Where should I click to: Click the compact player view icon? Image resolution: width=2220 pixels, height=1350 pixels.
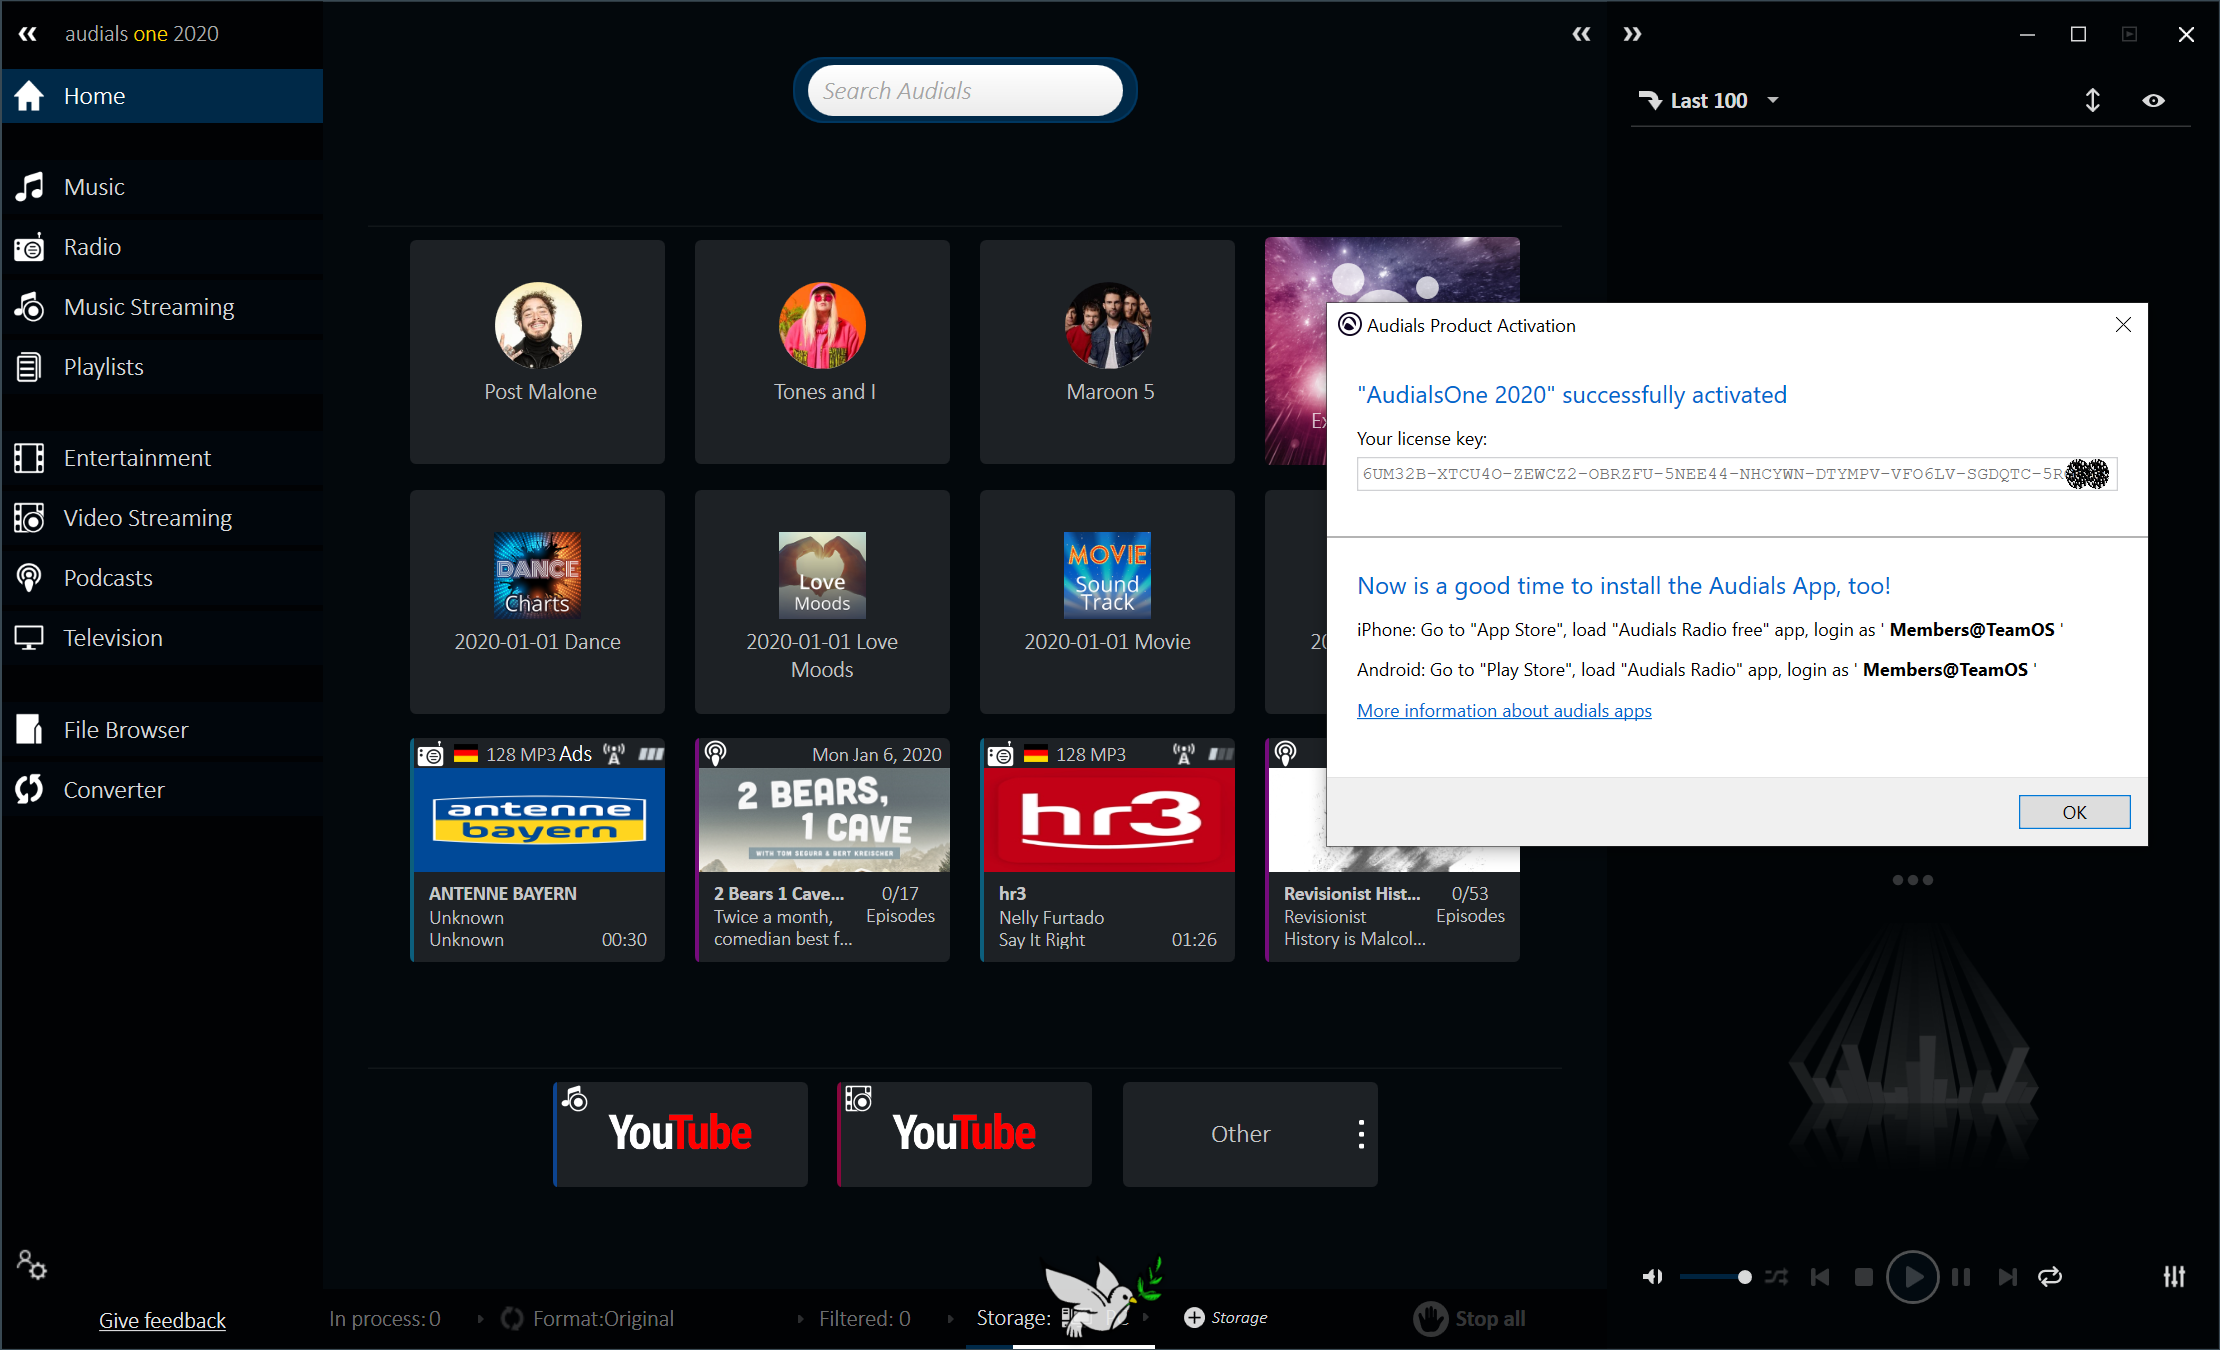point(2129,34)
